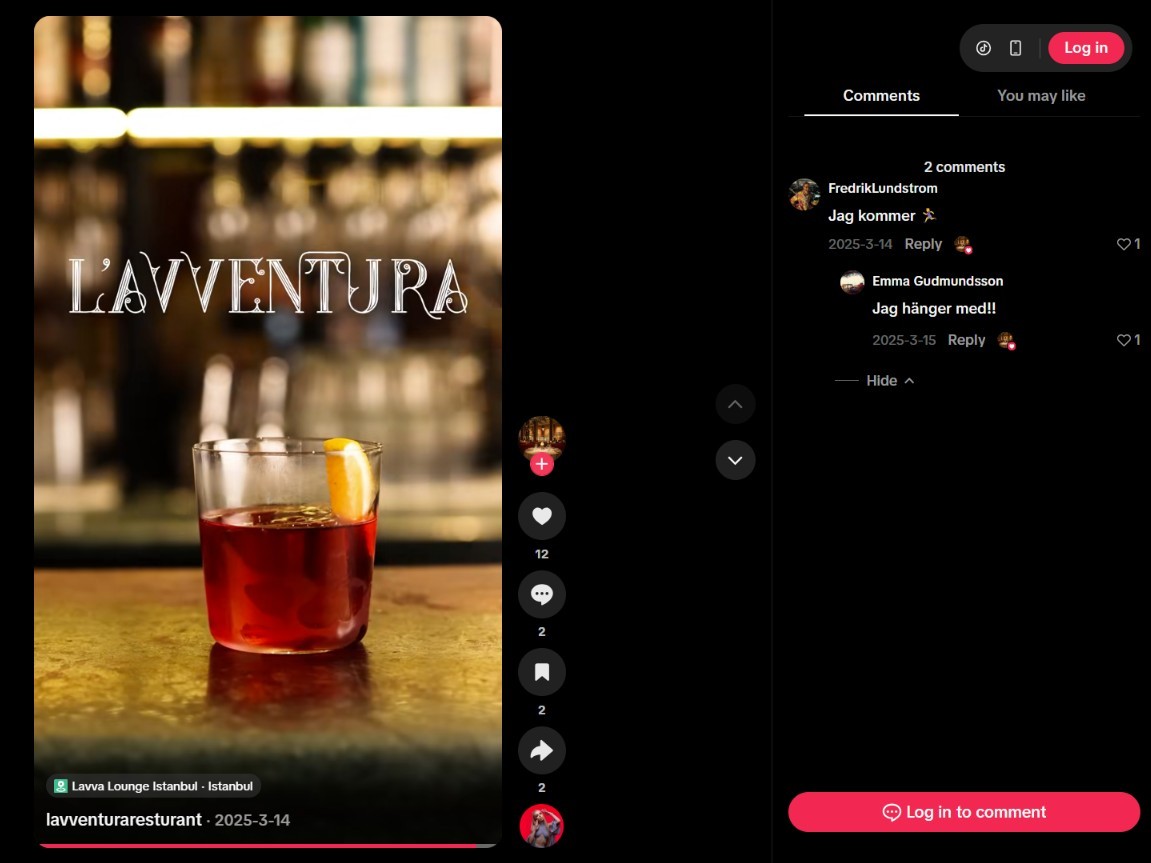Switch to the Comments tab
Viewport: 1151px width, 863px height.
(881, 95)
